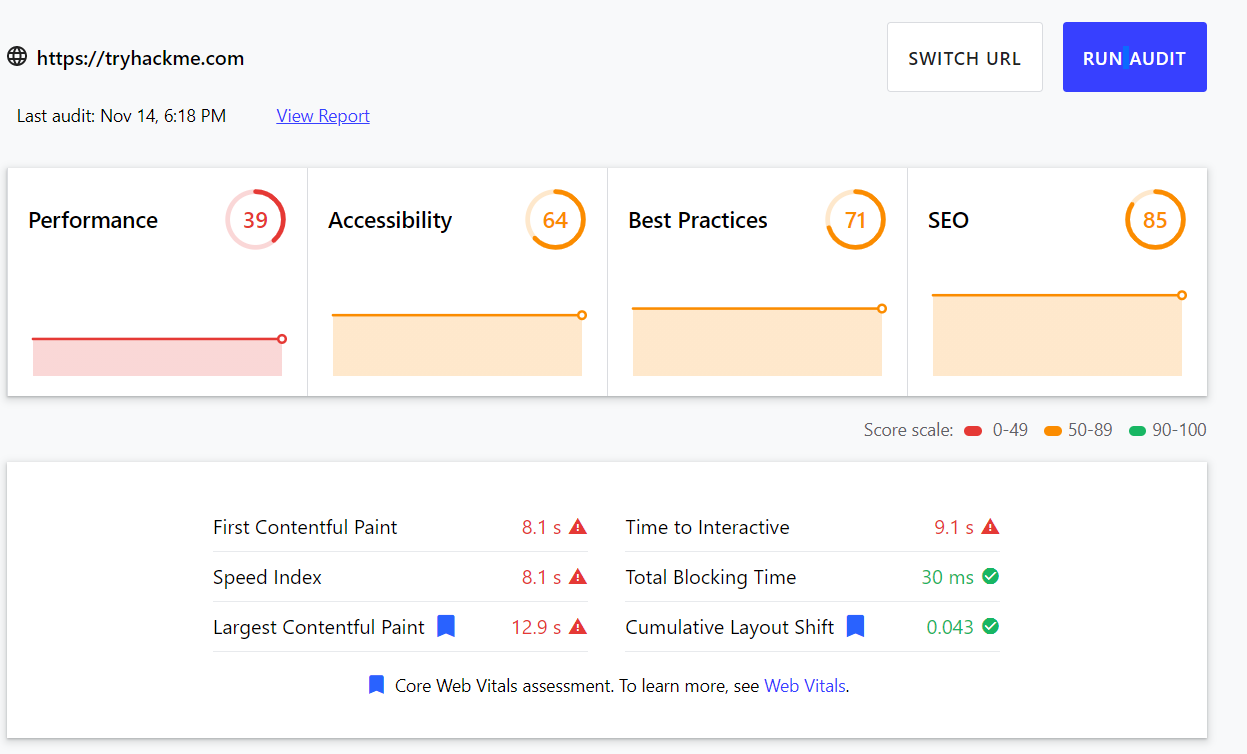Click the SEO trend chart endpoint marker
1247x754 pixels.
1182,295
